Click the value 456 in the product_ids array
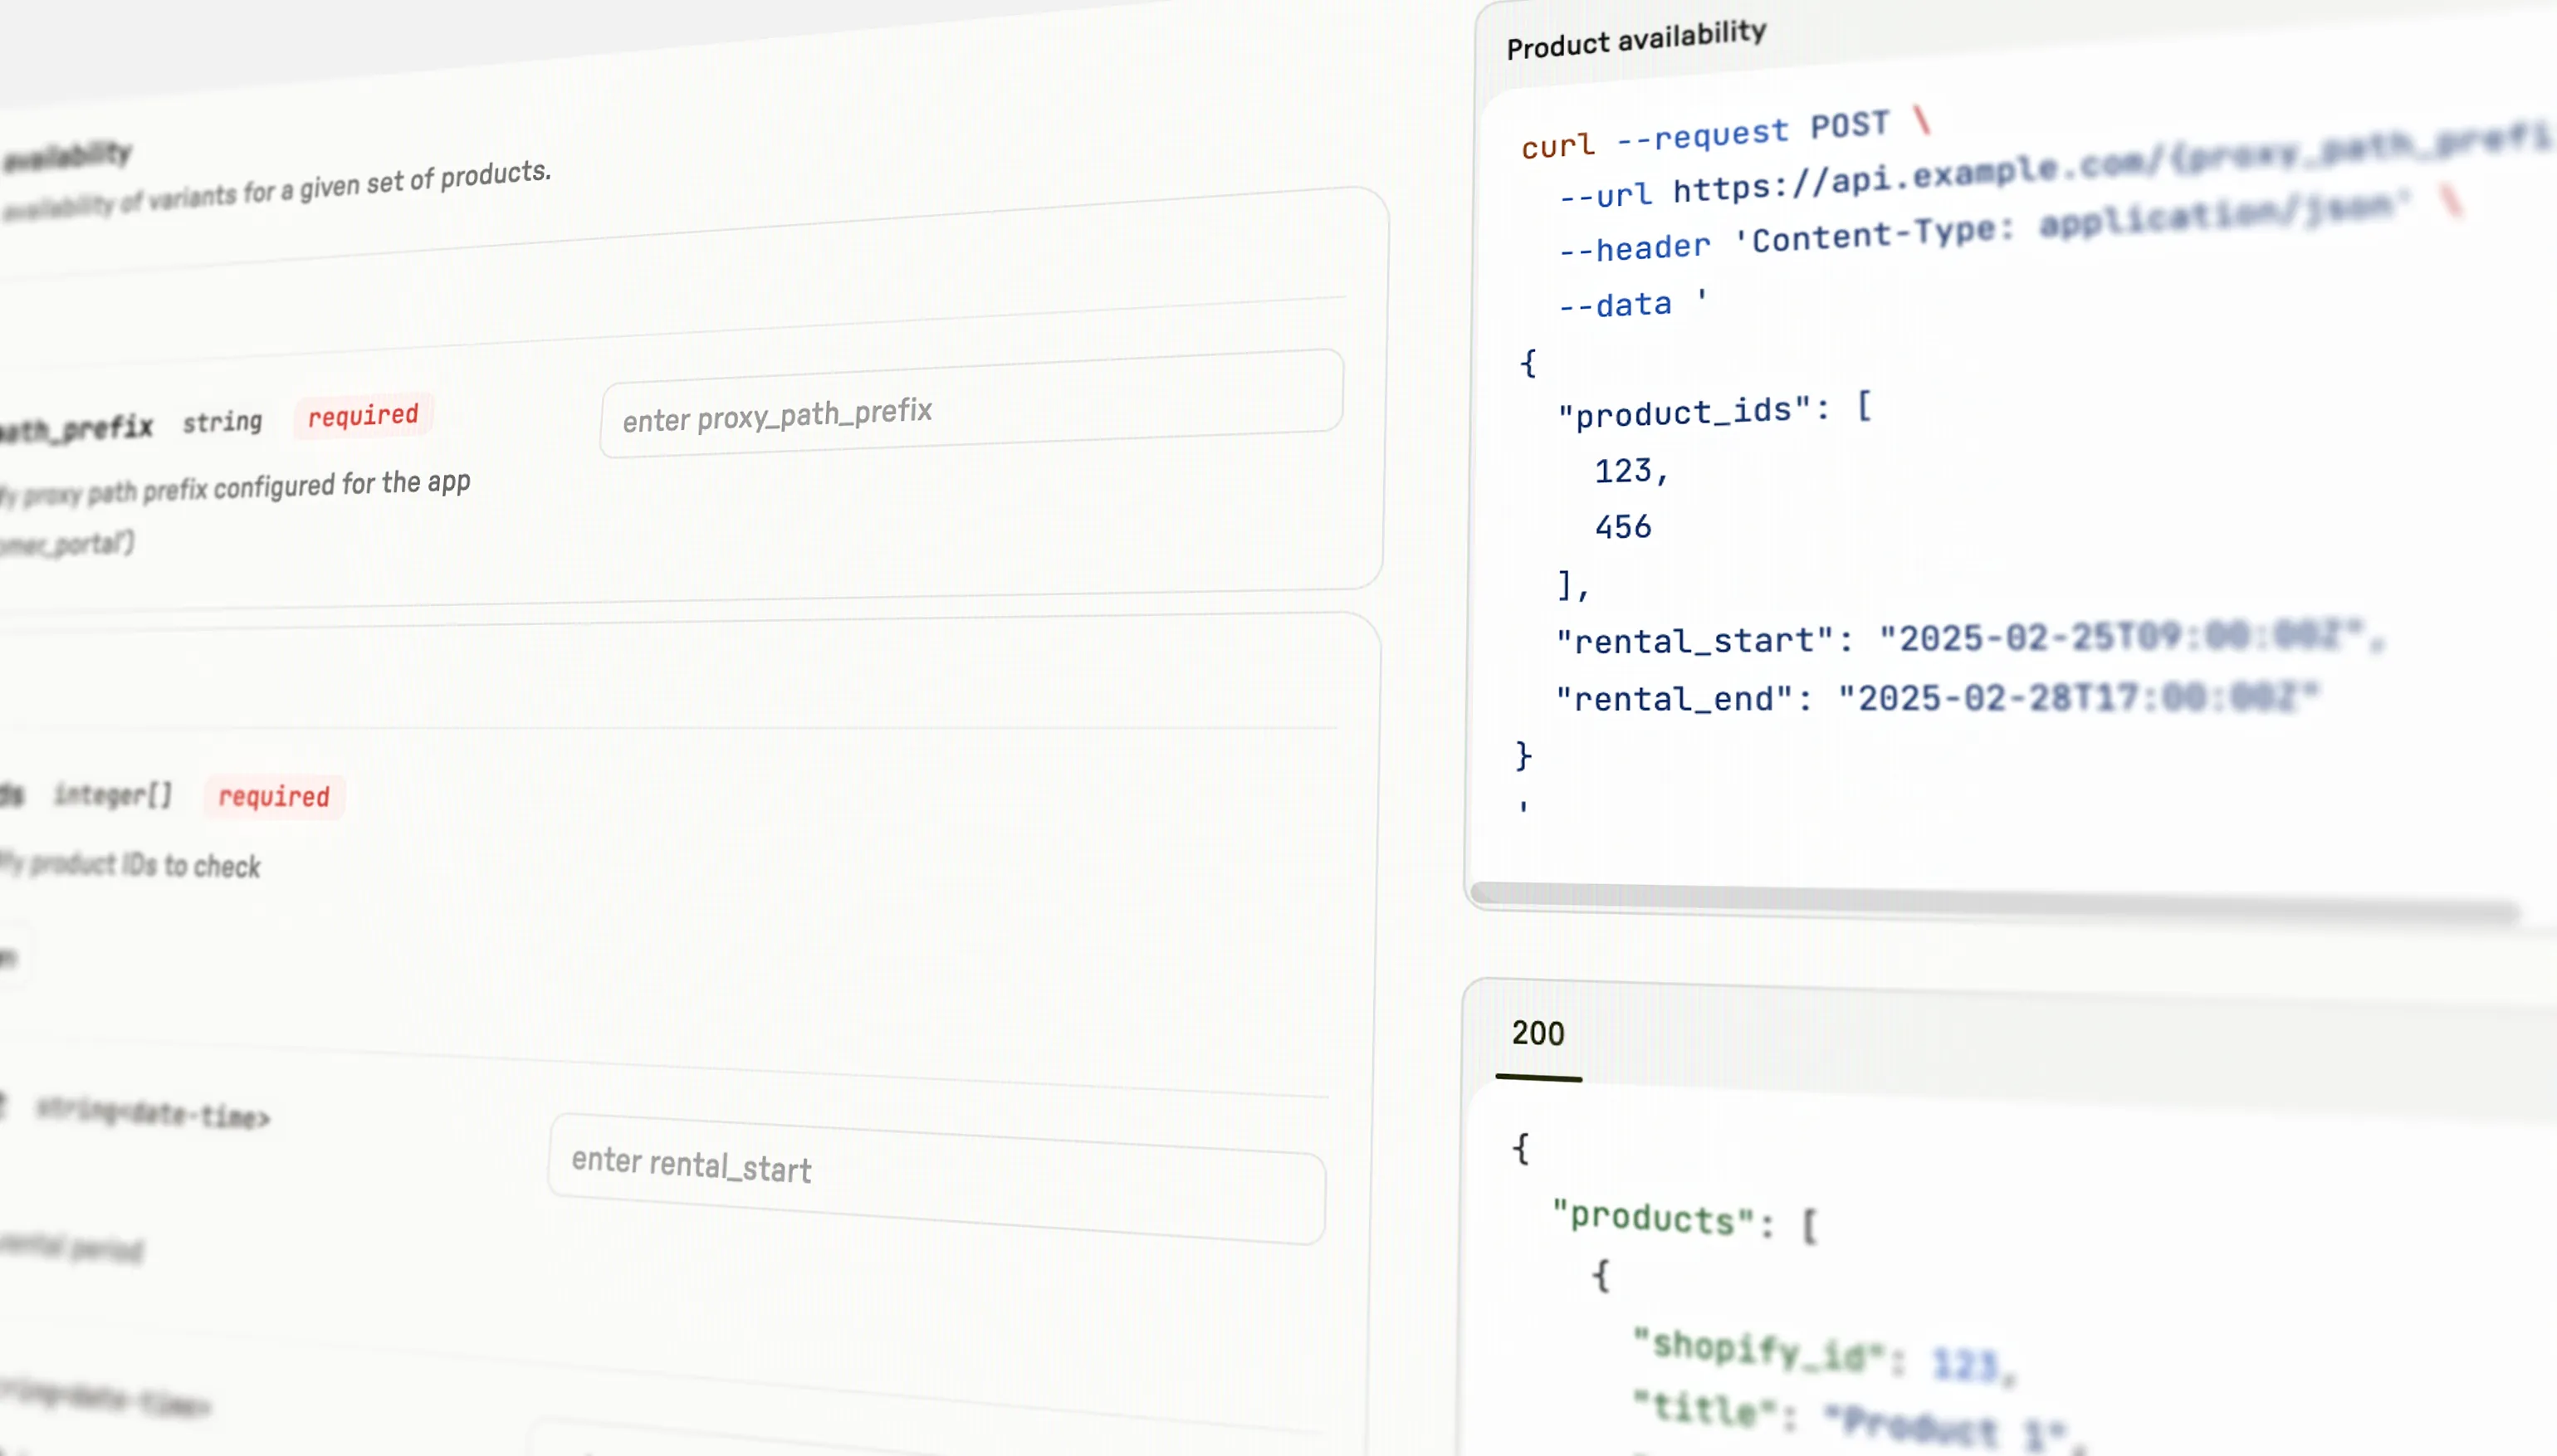 coord(1623,527)
